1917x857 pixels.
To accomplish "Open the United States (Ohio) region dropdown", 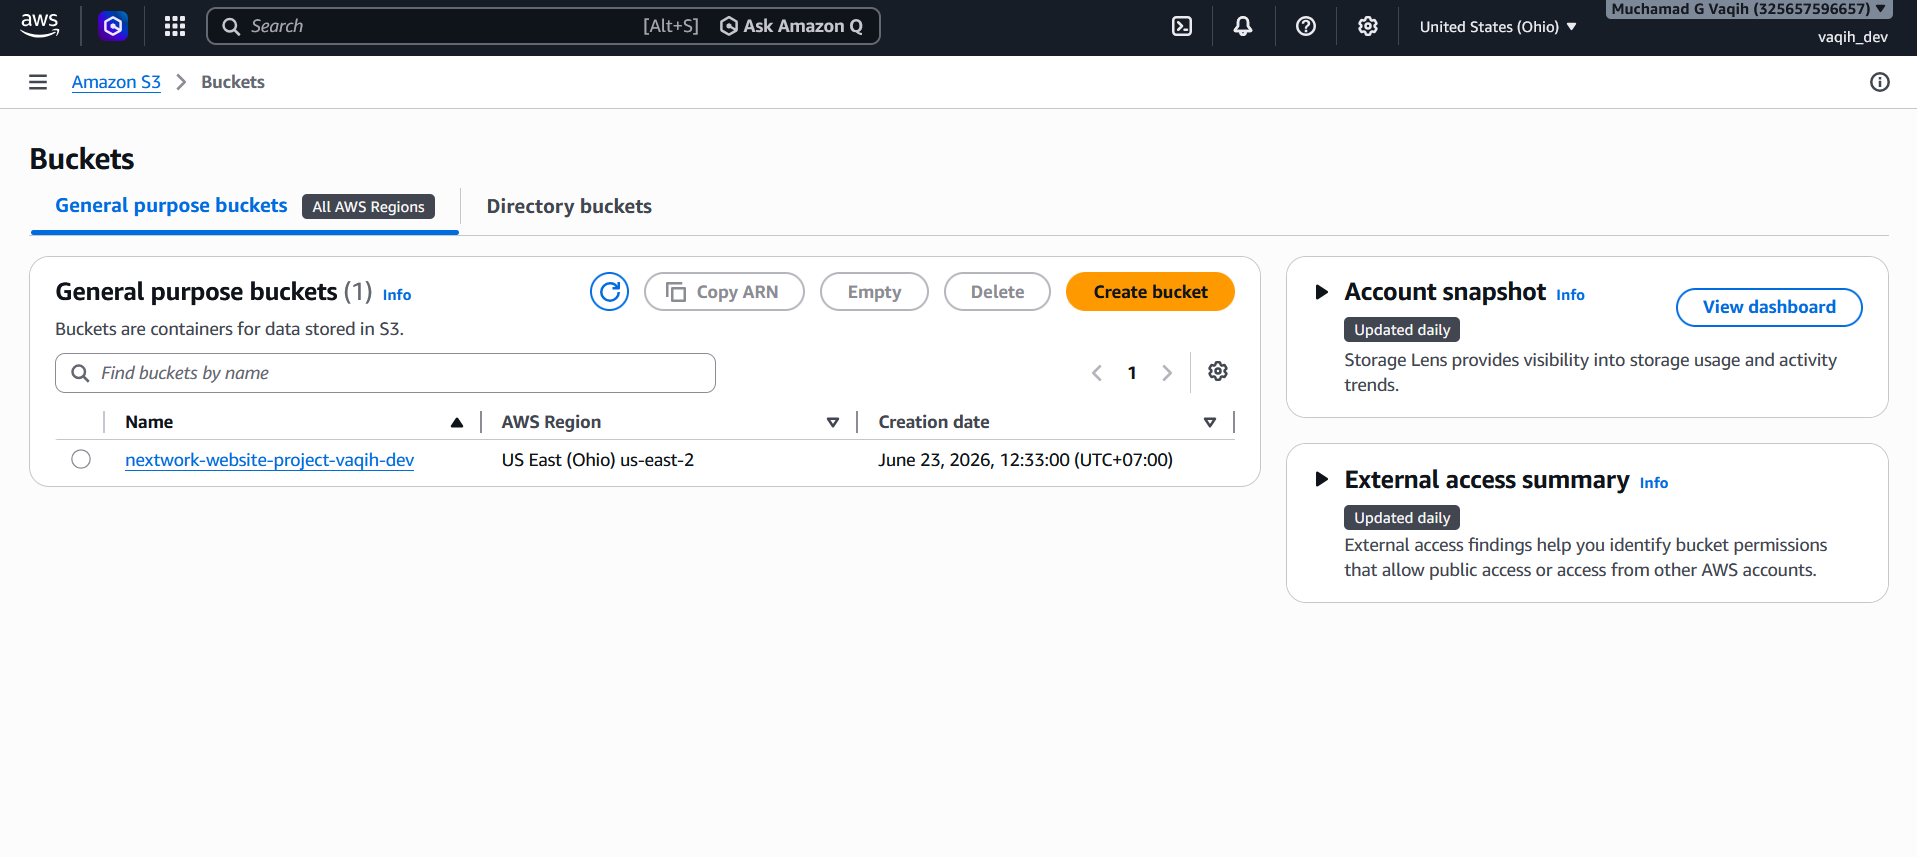I will pyautogui.click(x=1498, y=27).
